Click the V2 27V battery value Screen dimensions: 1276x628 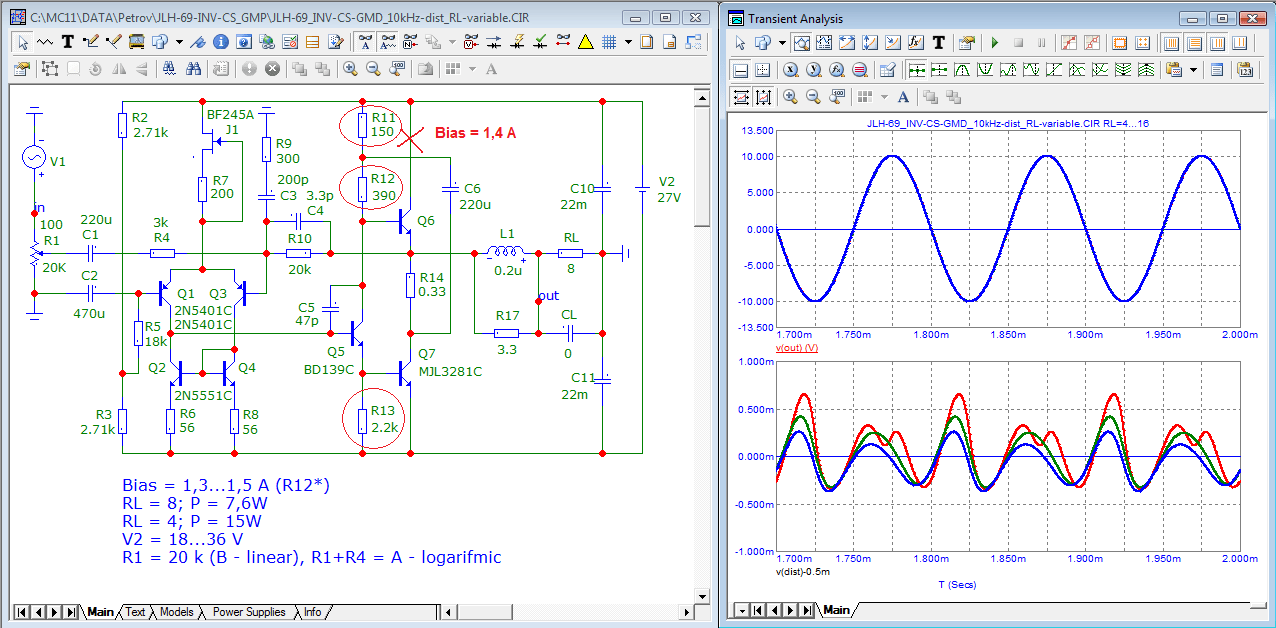pos(669,197)
